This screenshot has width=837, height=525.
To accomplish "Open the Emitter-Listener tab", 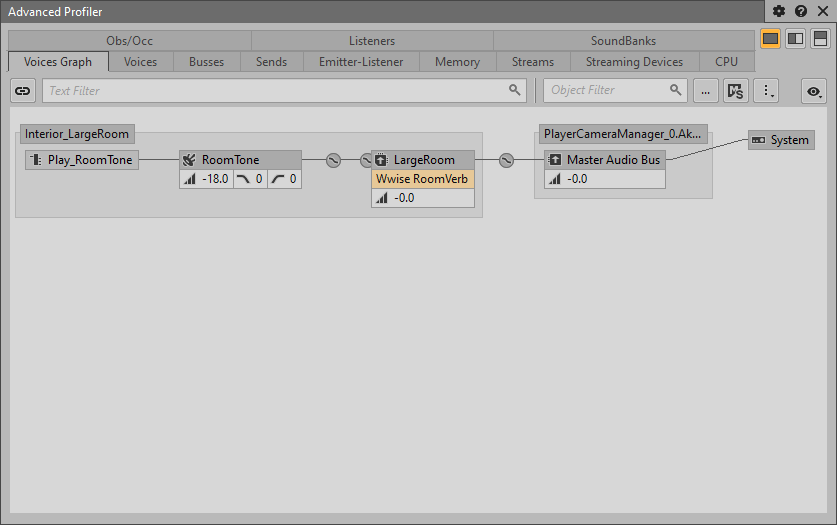I will [361, 62].
